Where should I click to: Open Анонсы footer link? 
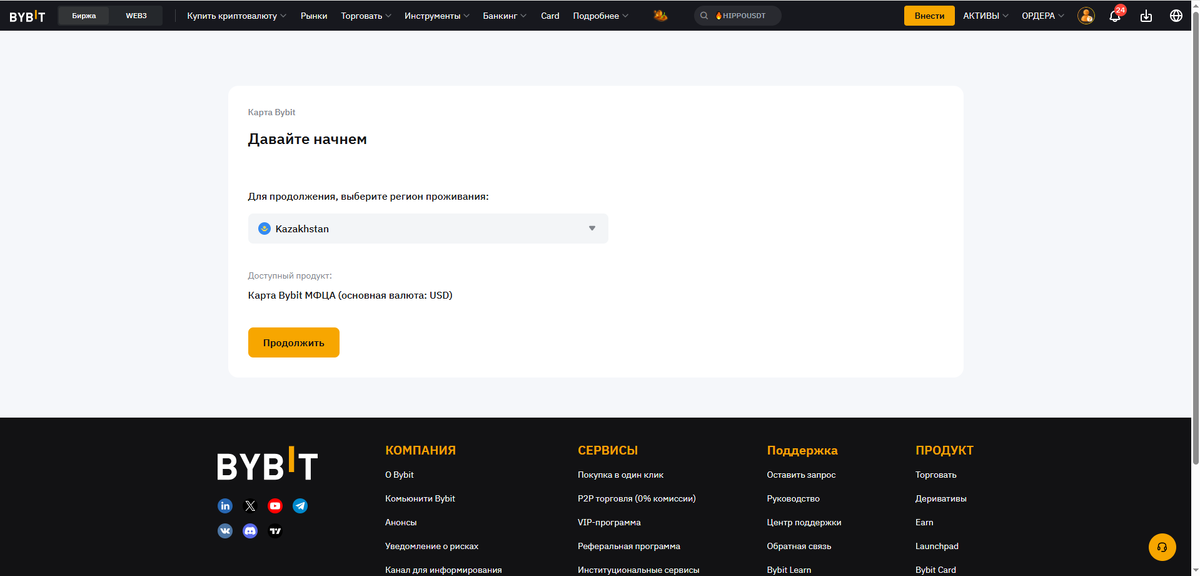[x=401, y=522]
